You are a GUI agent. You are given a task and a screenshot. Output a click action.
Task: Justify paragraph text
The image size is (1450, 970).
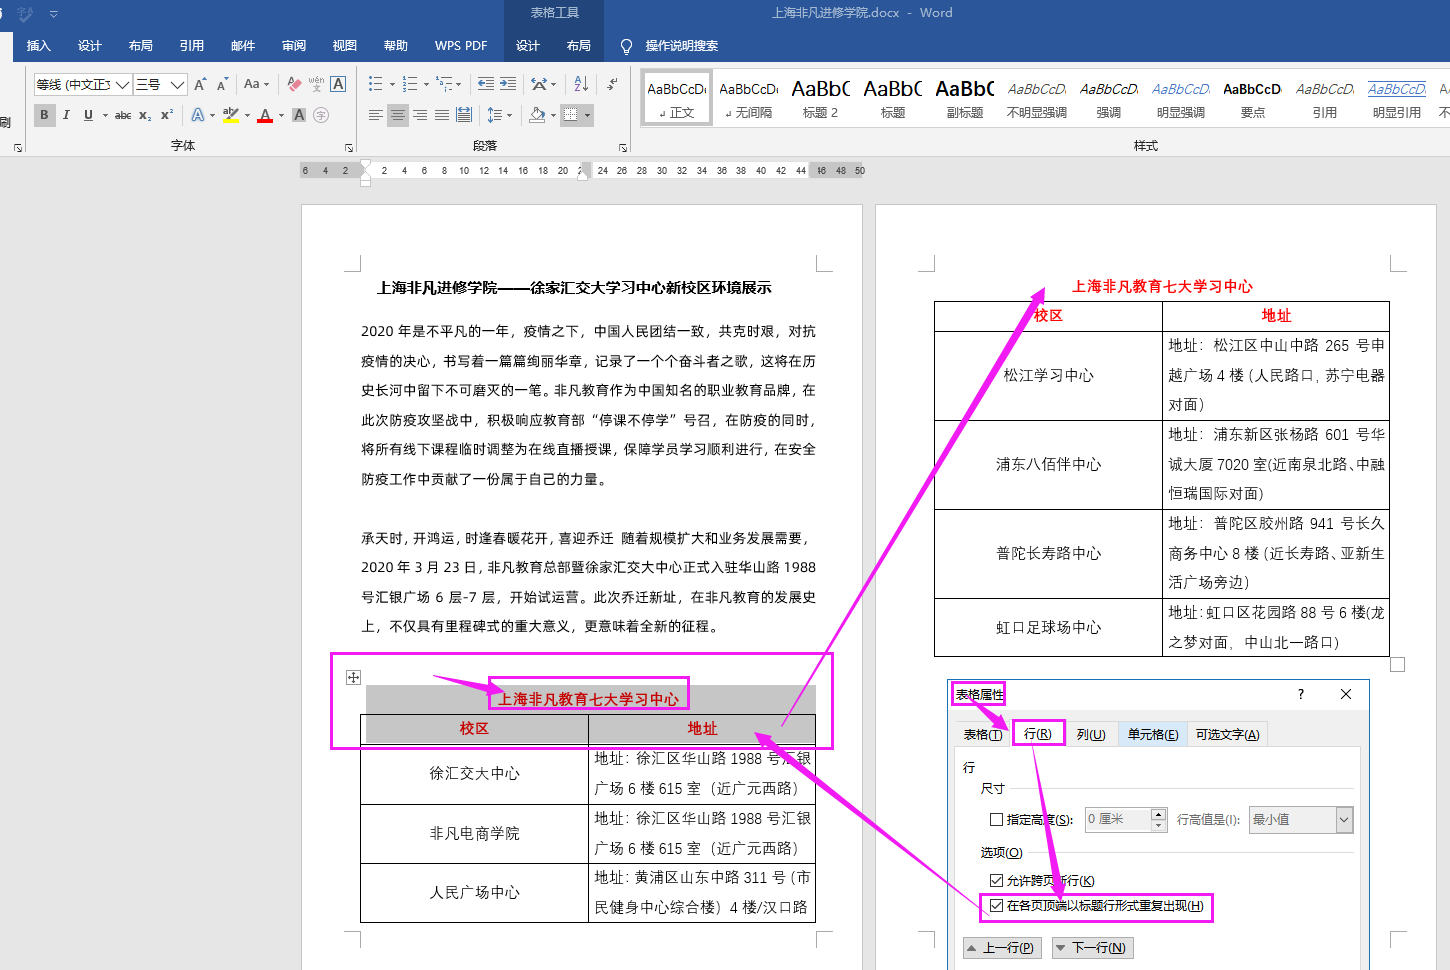pyautogui.click(x=442, y=115)
